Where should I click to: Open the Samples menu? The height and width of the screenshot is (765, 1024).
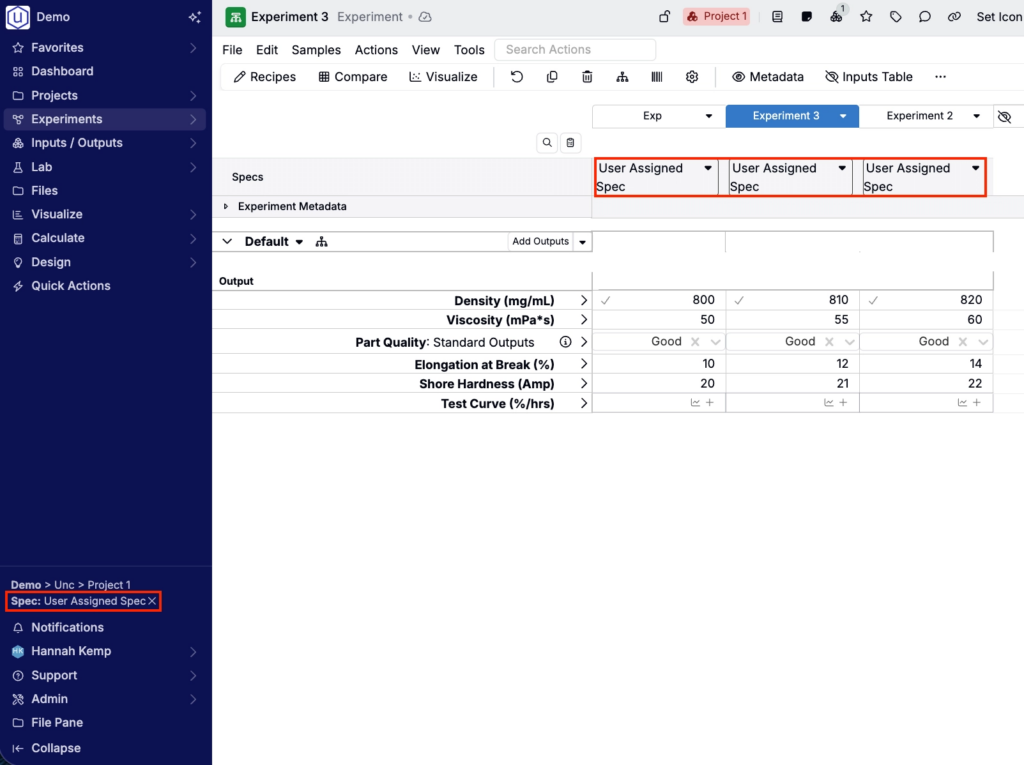coord(316,50)
